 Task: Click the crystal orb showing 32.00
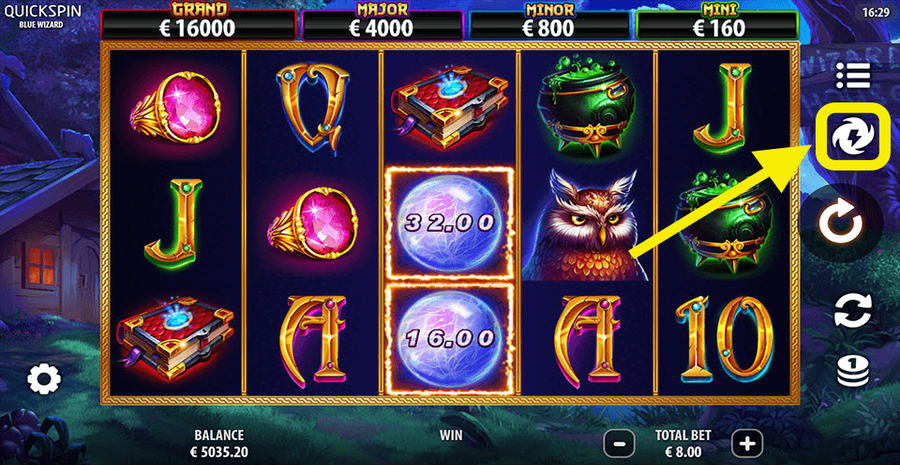point(449,223)
